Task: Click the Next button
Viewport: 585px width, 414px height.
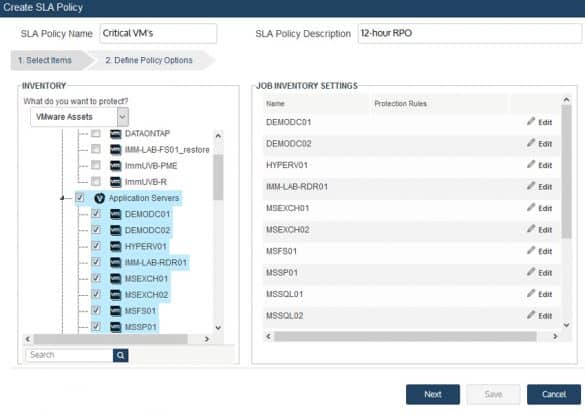Action: [433, 394]
